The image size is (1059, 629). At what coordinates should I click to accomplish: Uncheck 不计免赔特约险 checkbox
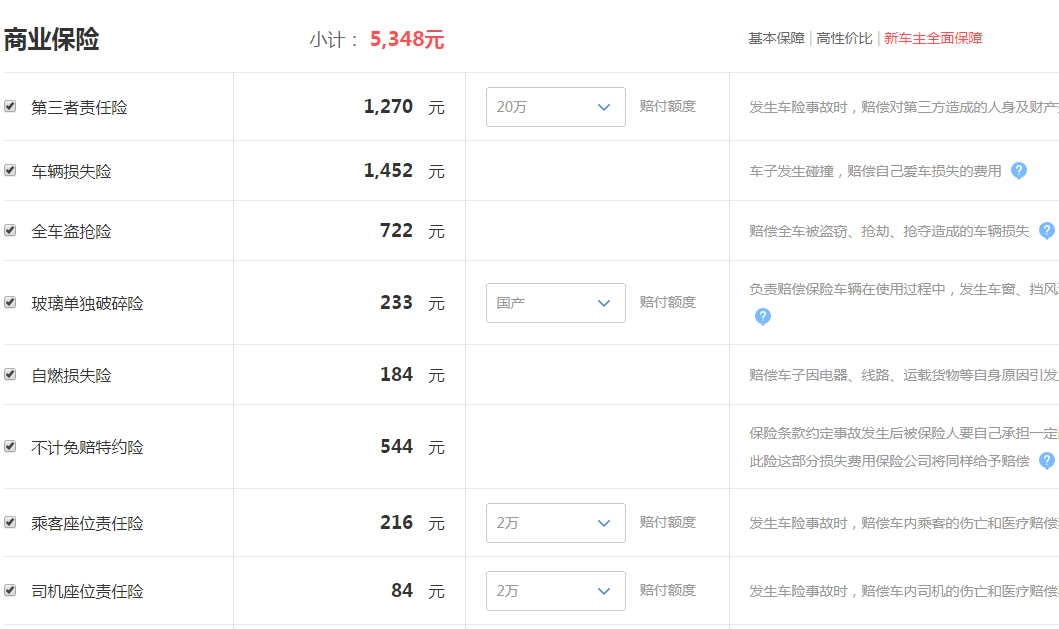tap(10, 447)
